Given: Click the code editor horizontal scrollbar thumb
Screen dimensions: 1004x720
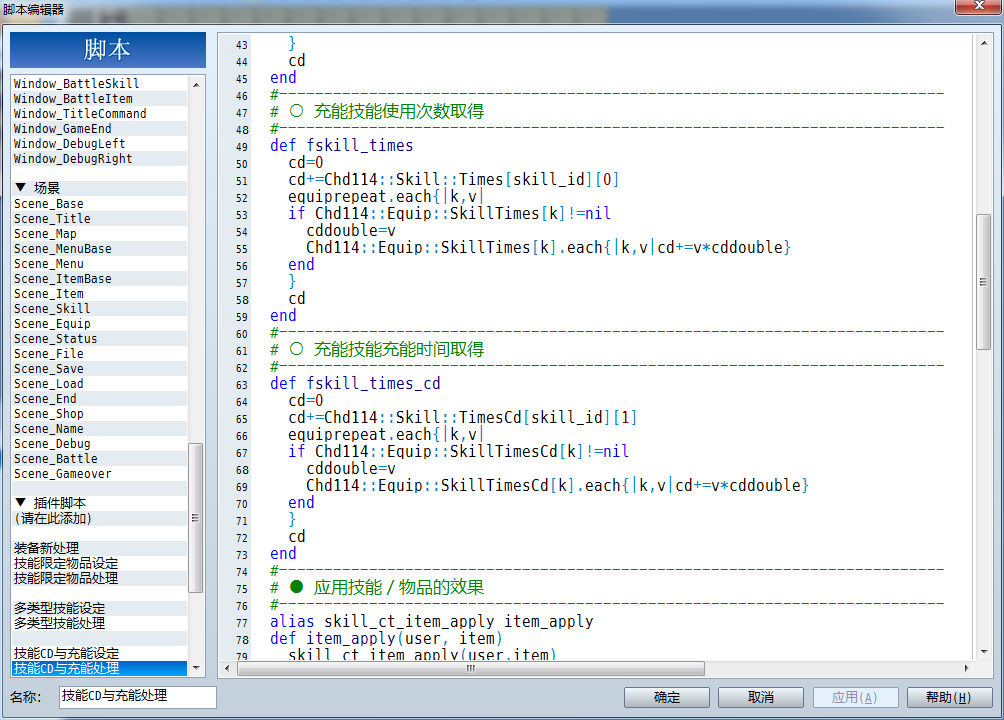Looking at the screenshot, I should tap(471, 668).
